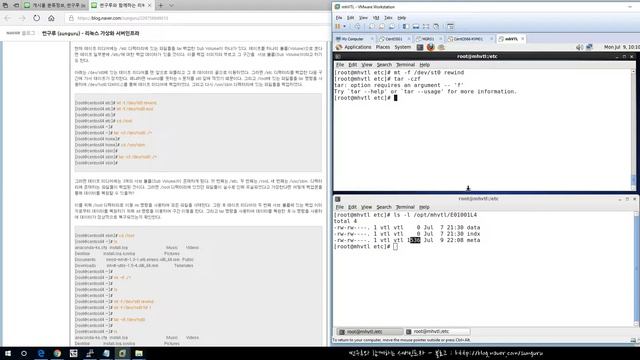Click the lower terminal vertical scrollbar
This screenshot has width=640, height=360.
point(636,269)
